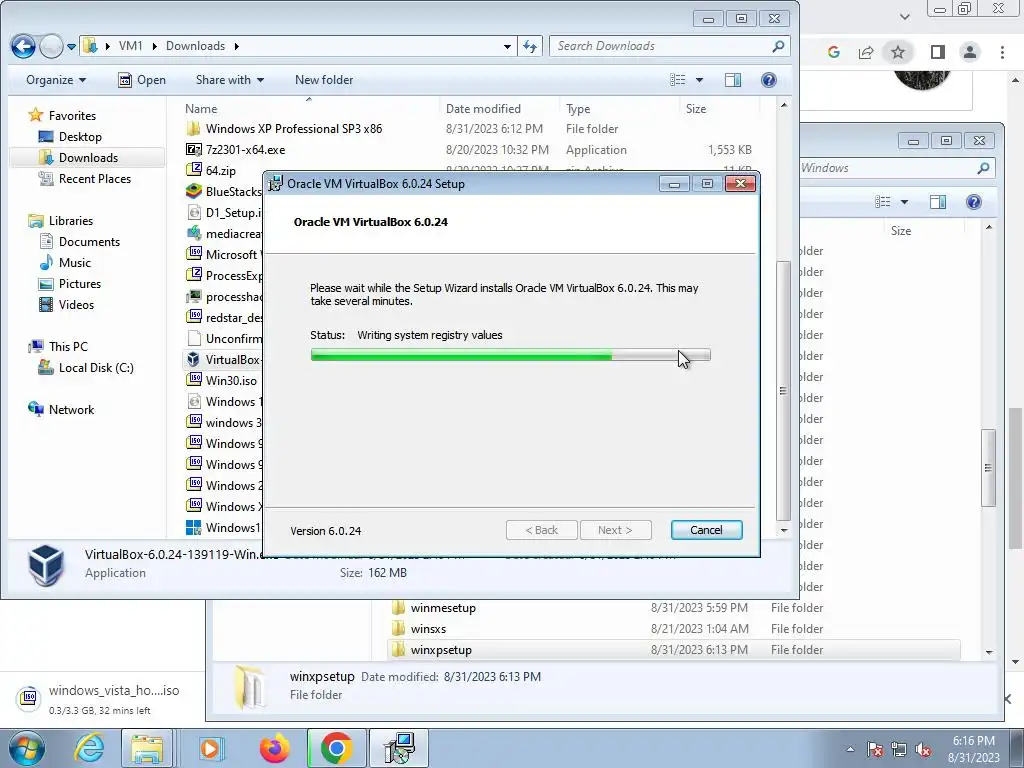This screenshot has width=1024, height=768.
Task: Toggle Chrome side panel icon
Action: (x=938, y=52)
